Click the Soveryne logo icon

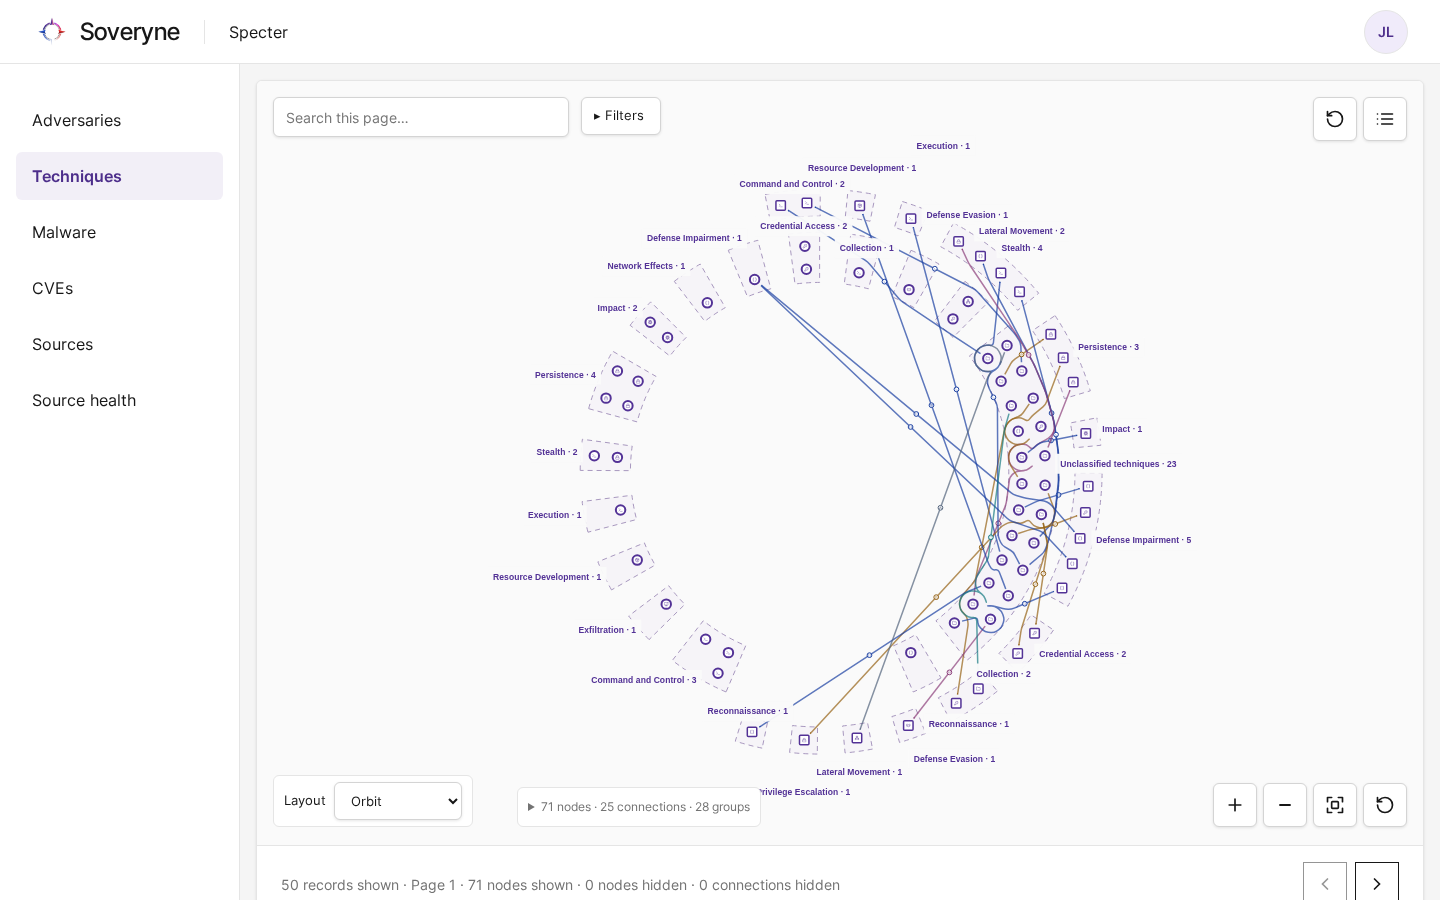tap(52, 31)
